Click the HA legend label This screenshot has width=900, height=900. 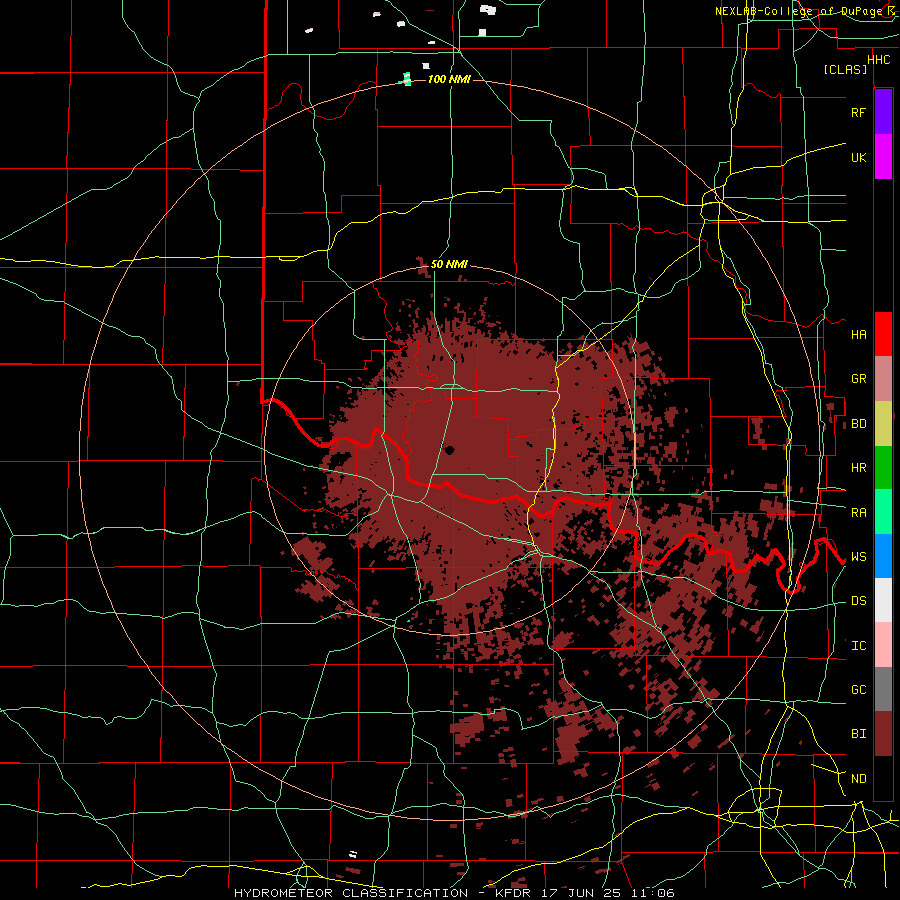pyautogui.click(x=858, y=335)
